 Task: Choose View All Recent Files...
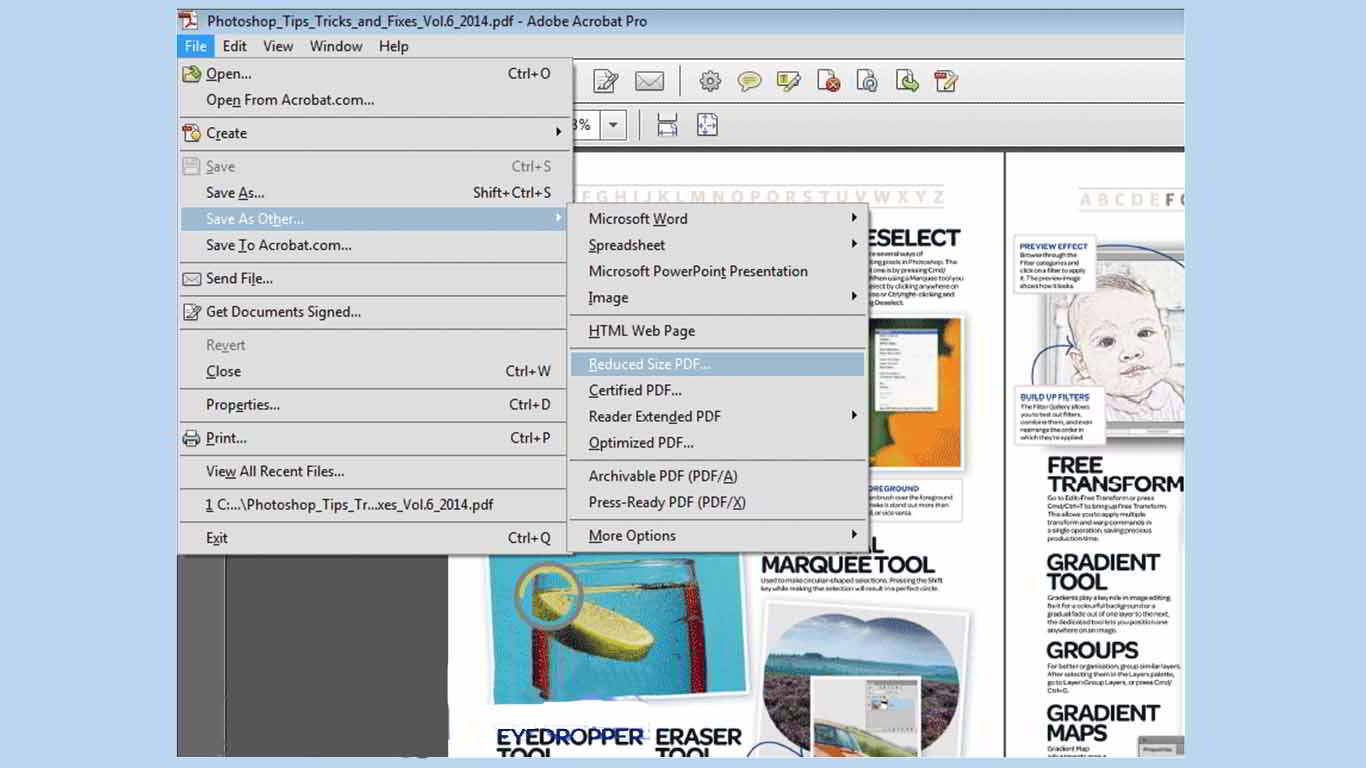click(371, 471)
